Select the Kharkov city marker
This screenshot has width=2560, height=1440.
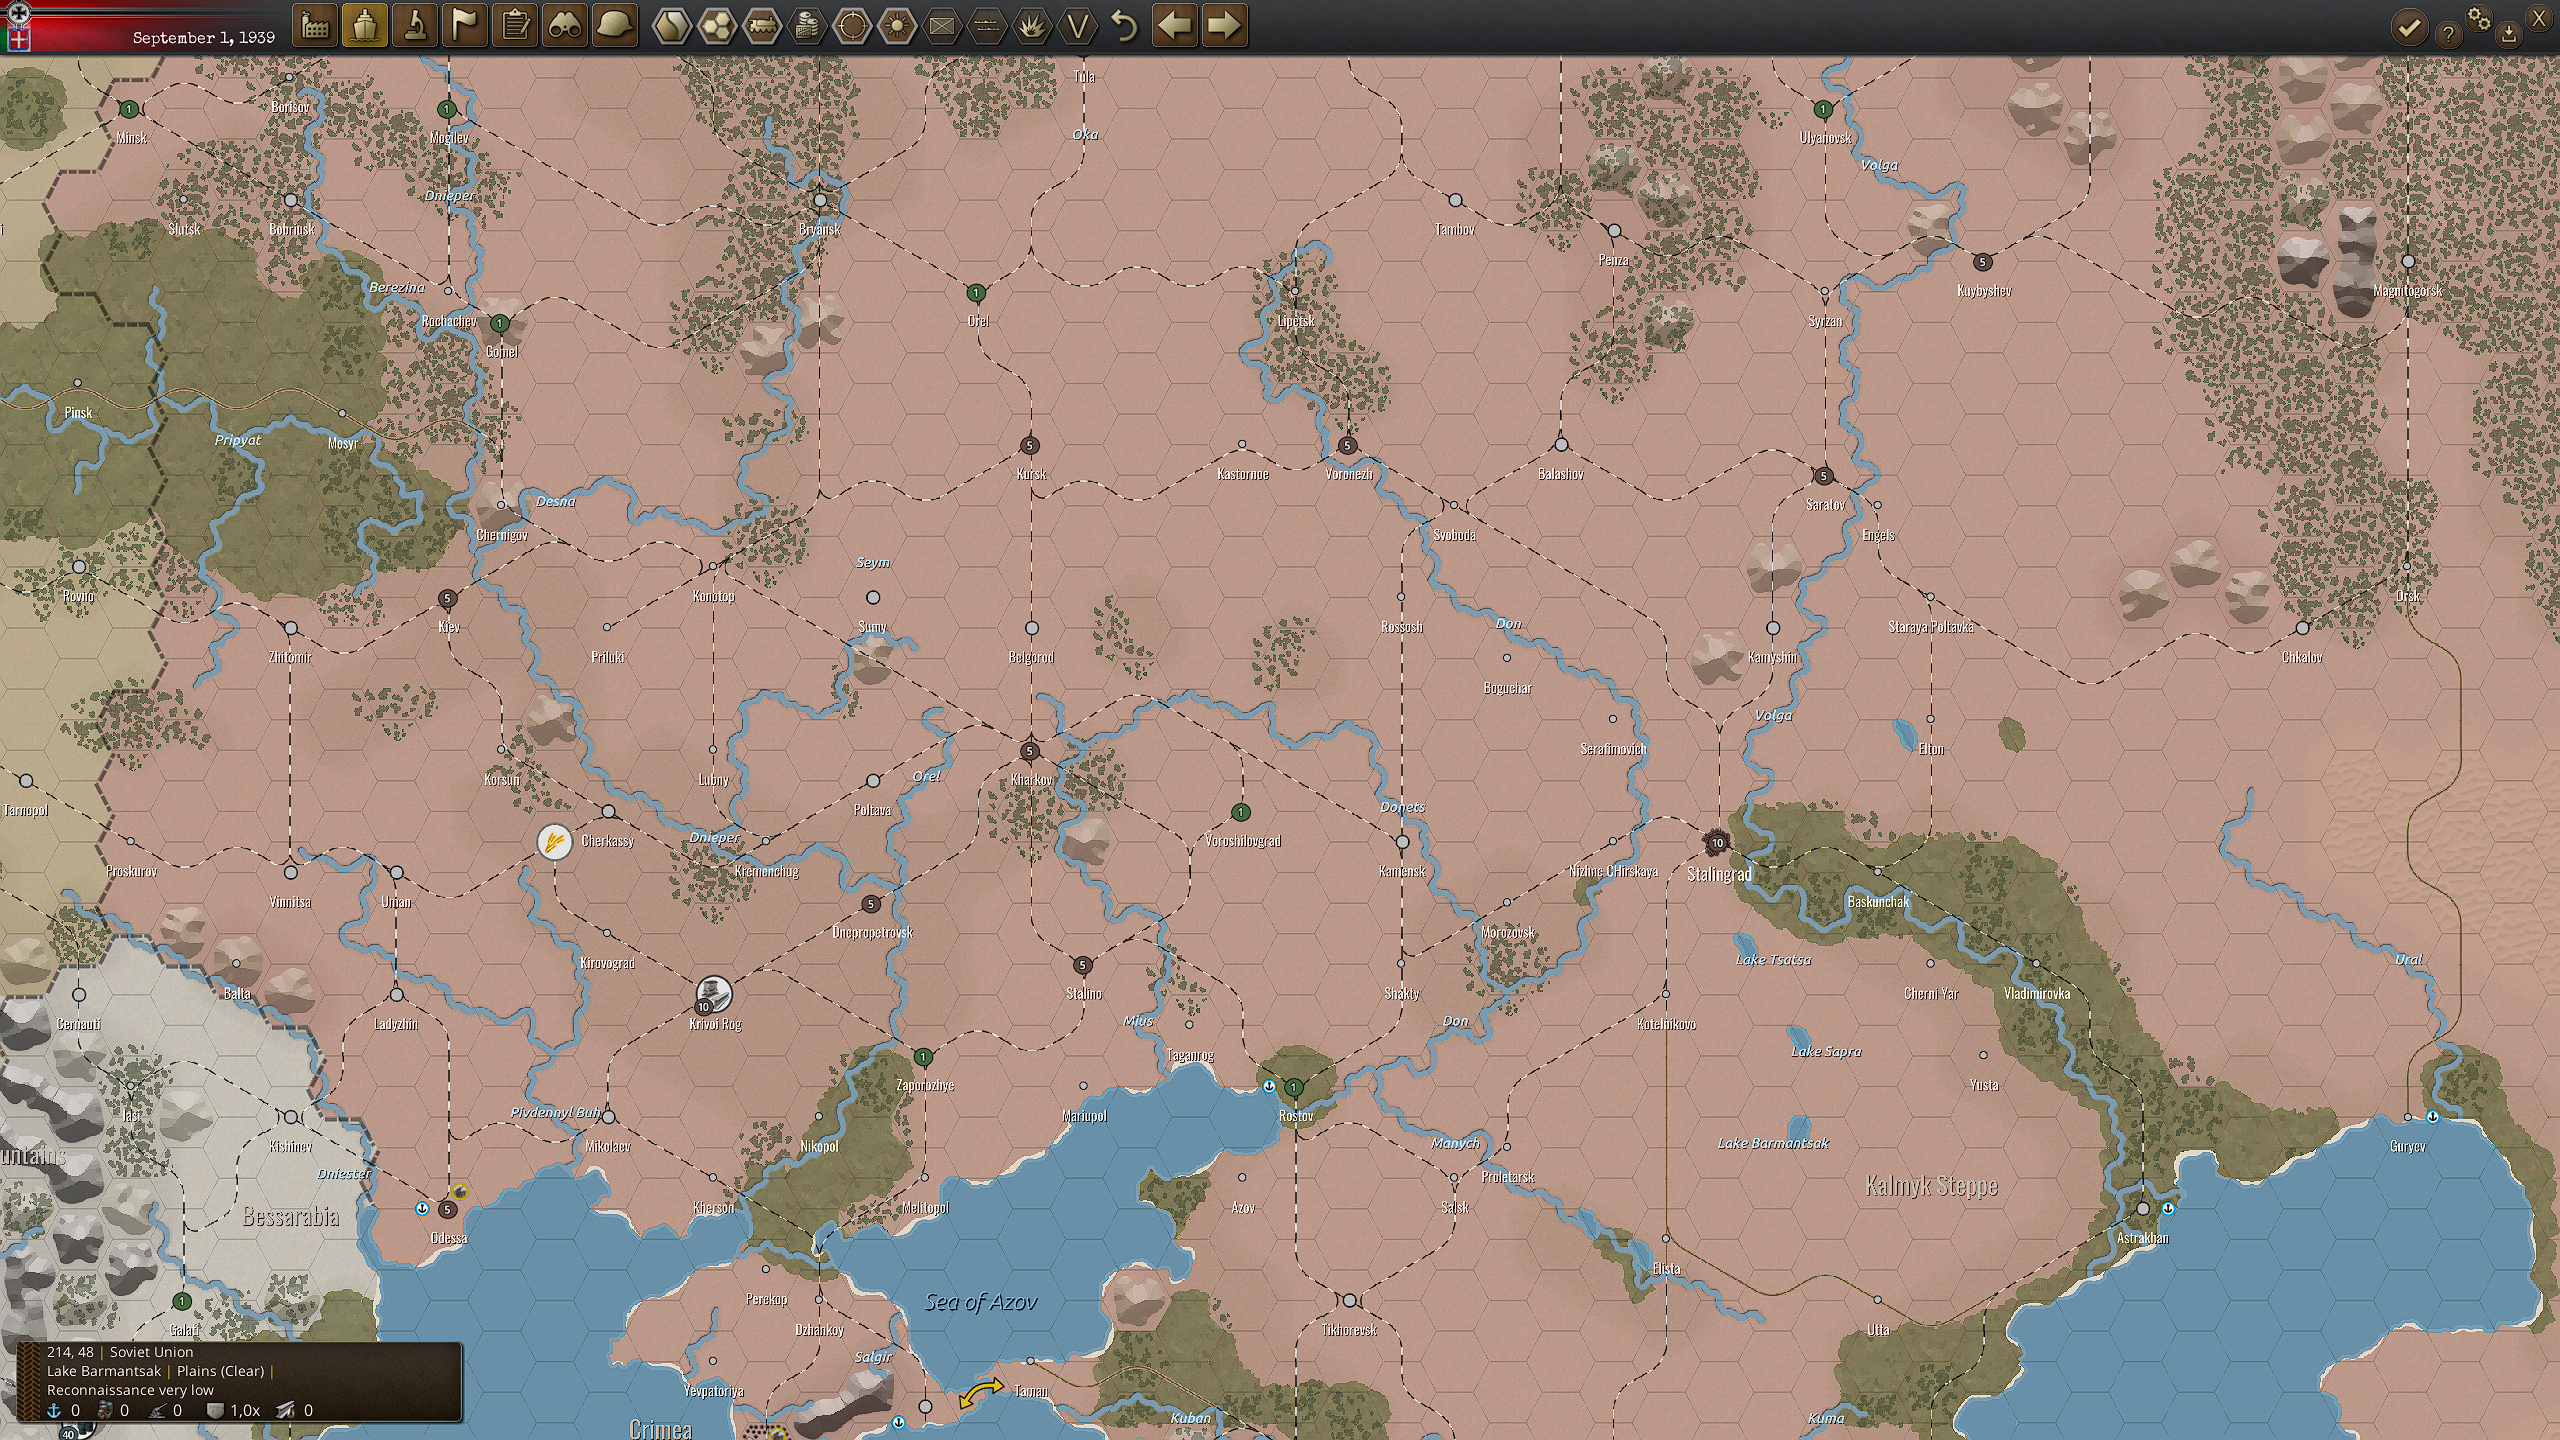pos(1030,751)
